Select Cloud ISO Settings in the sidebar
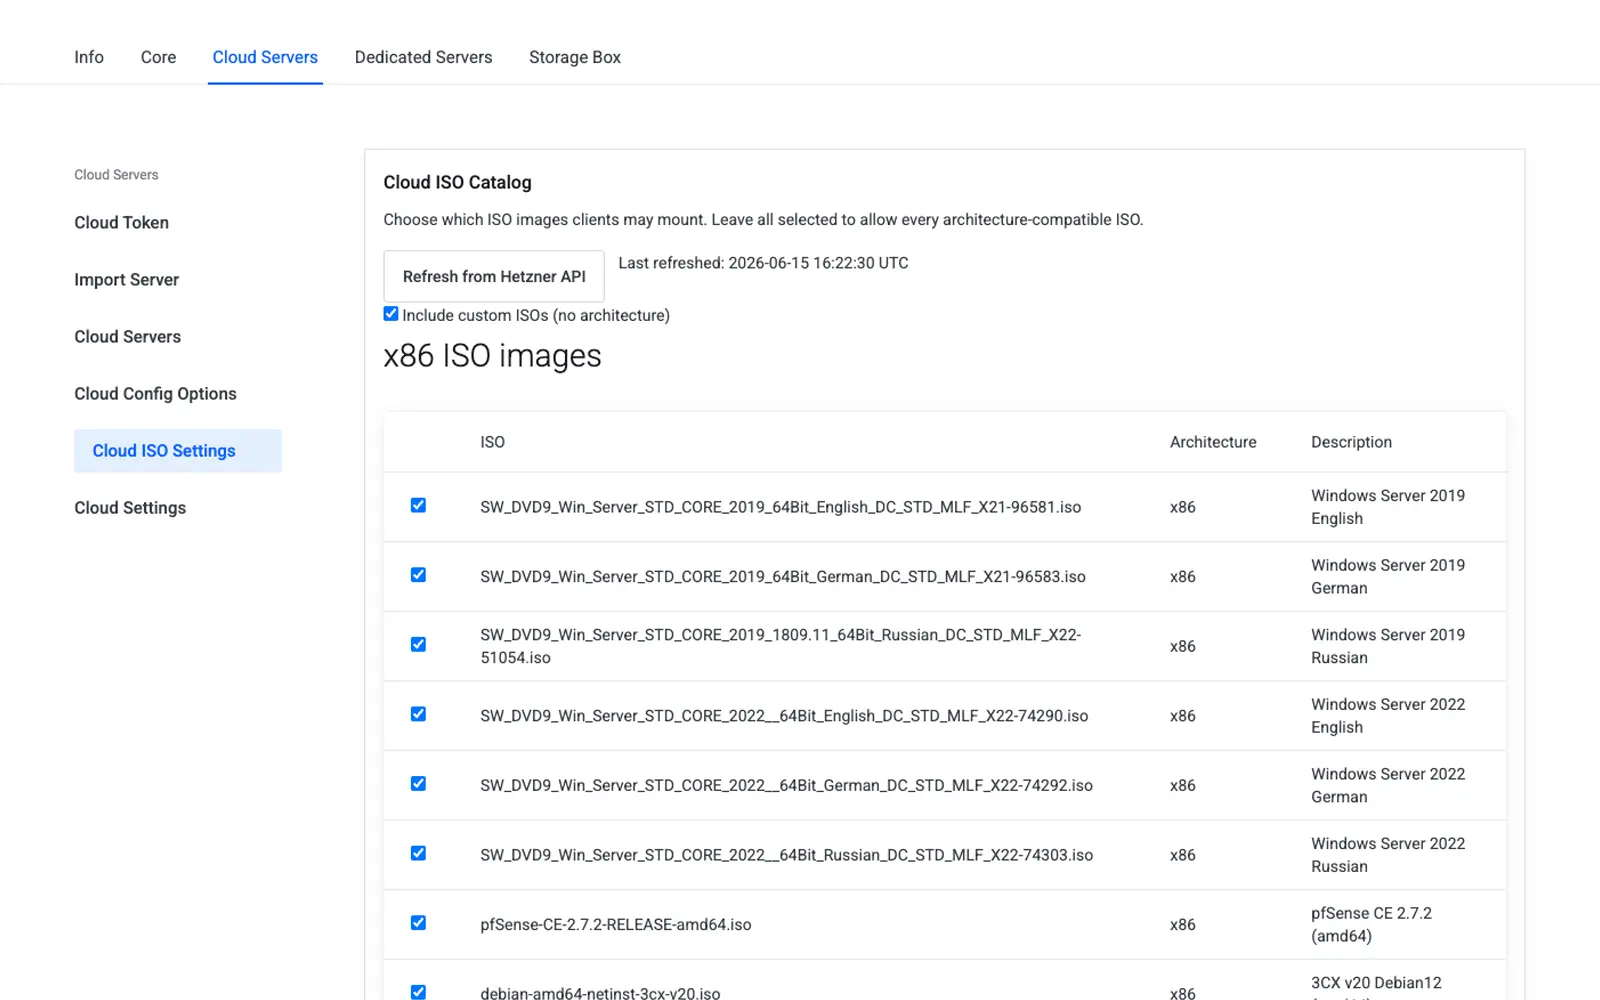Image resolution: width=1600 pixels, height=1000 pixels. pos(178,451)
